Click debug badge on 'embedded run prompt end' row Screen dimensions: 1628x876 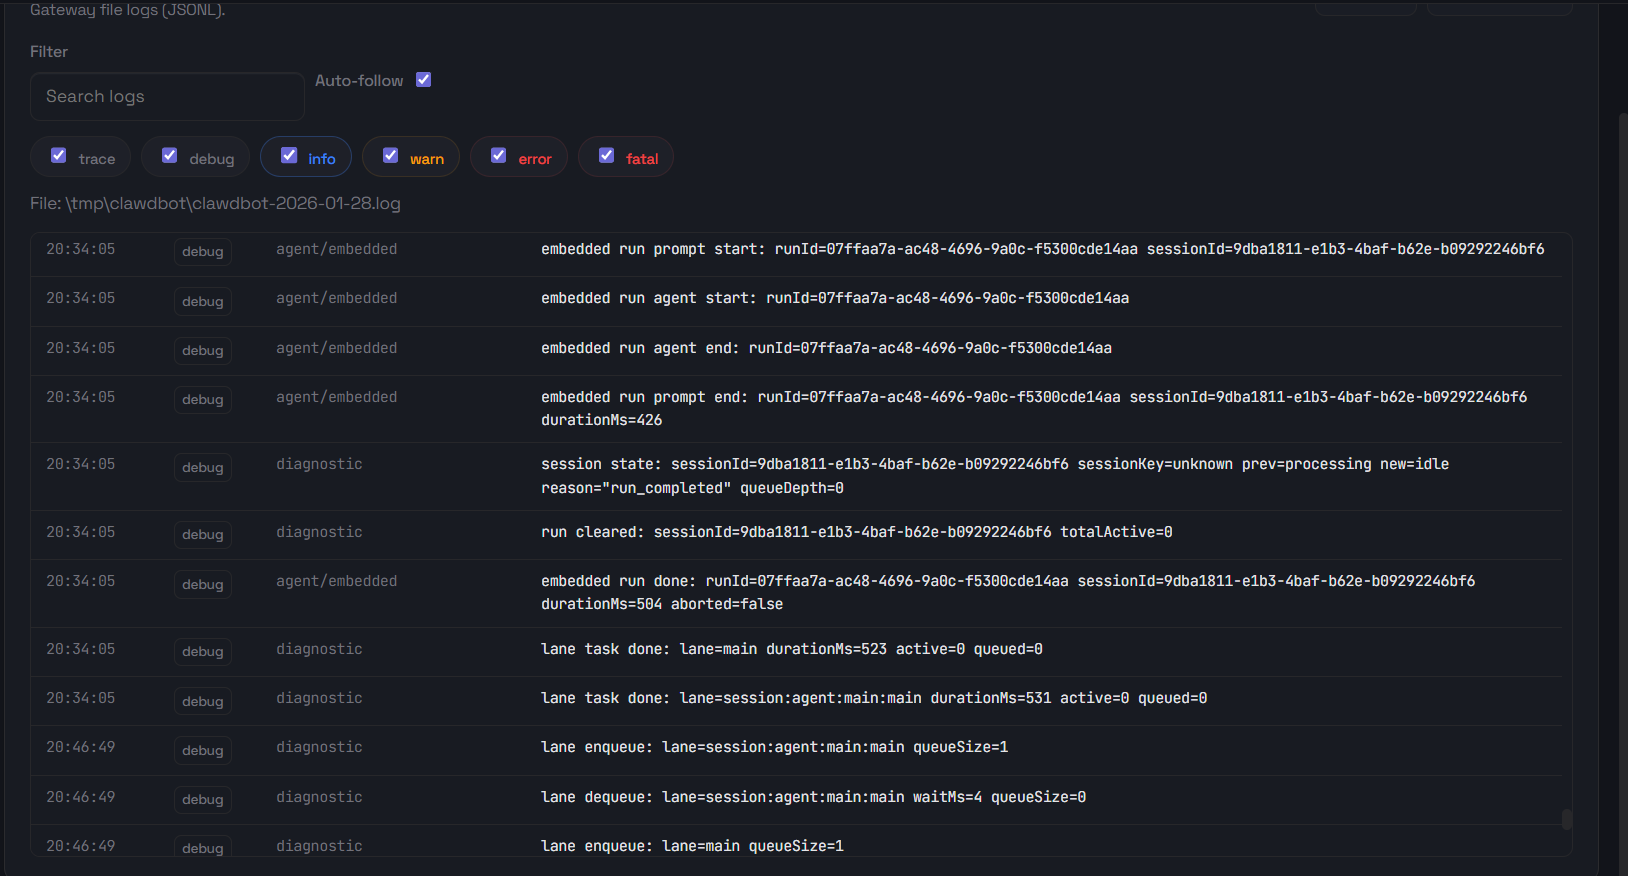tap(203, 400)
